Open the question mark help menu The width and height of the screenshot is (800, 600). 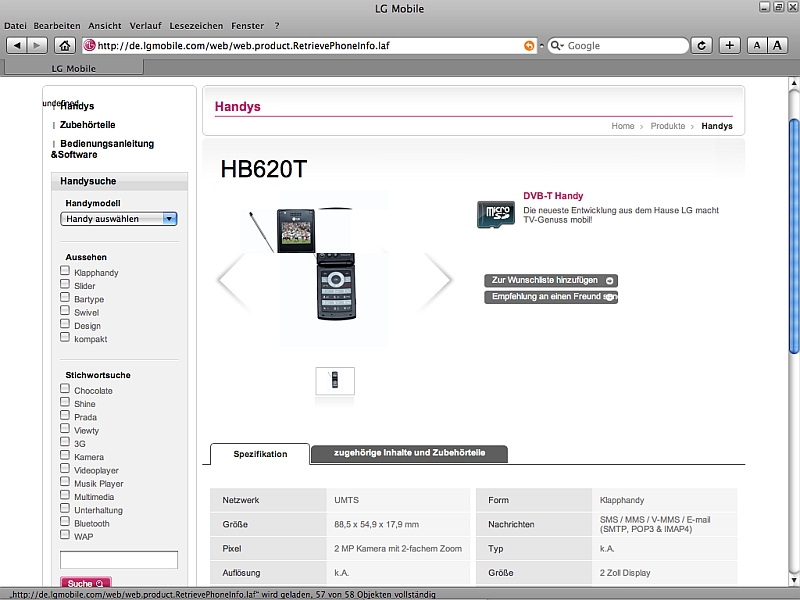pos(277,26)
